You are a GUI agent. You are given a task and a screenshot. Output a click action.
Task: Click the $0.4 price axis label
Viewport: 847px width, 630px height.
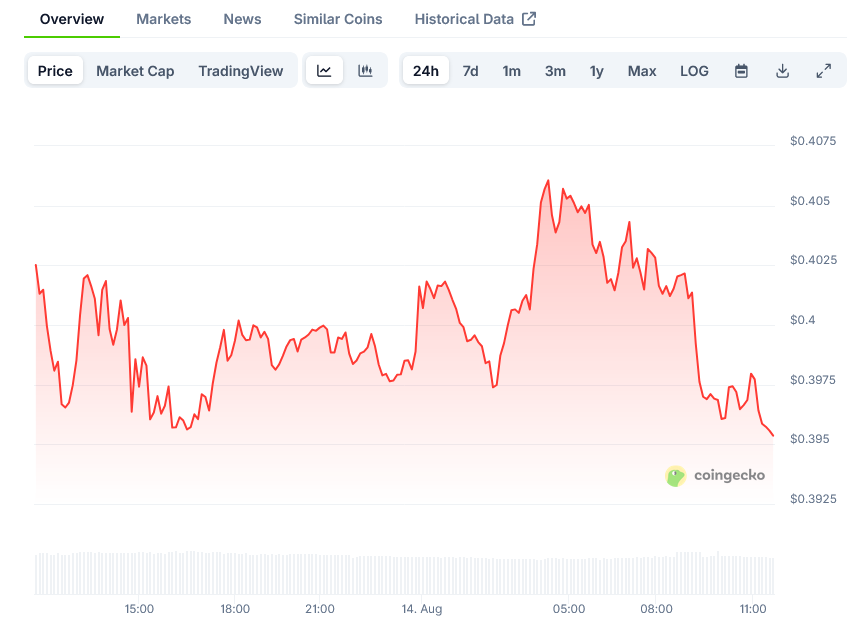(x=803, y=320)
